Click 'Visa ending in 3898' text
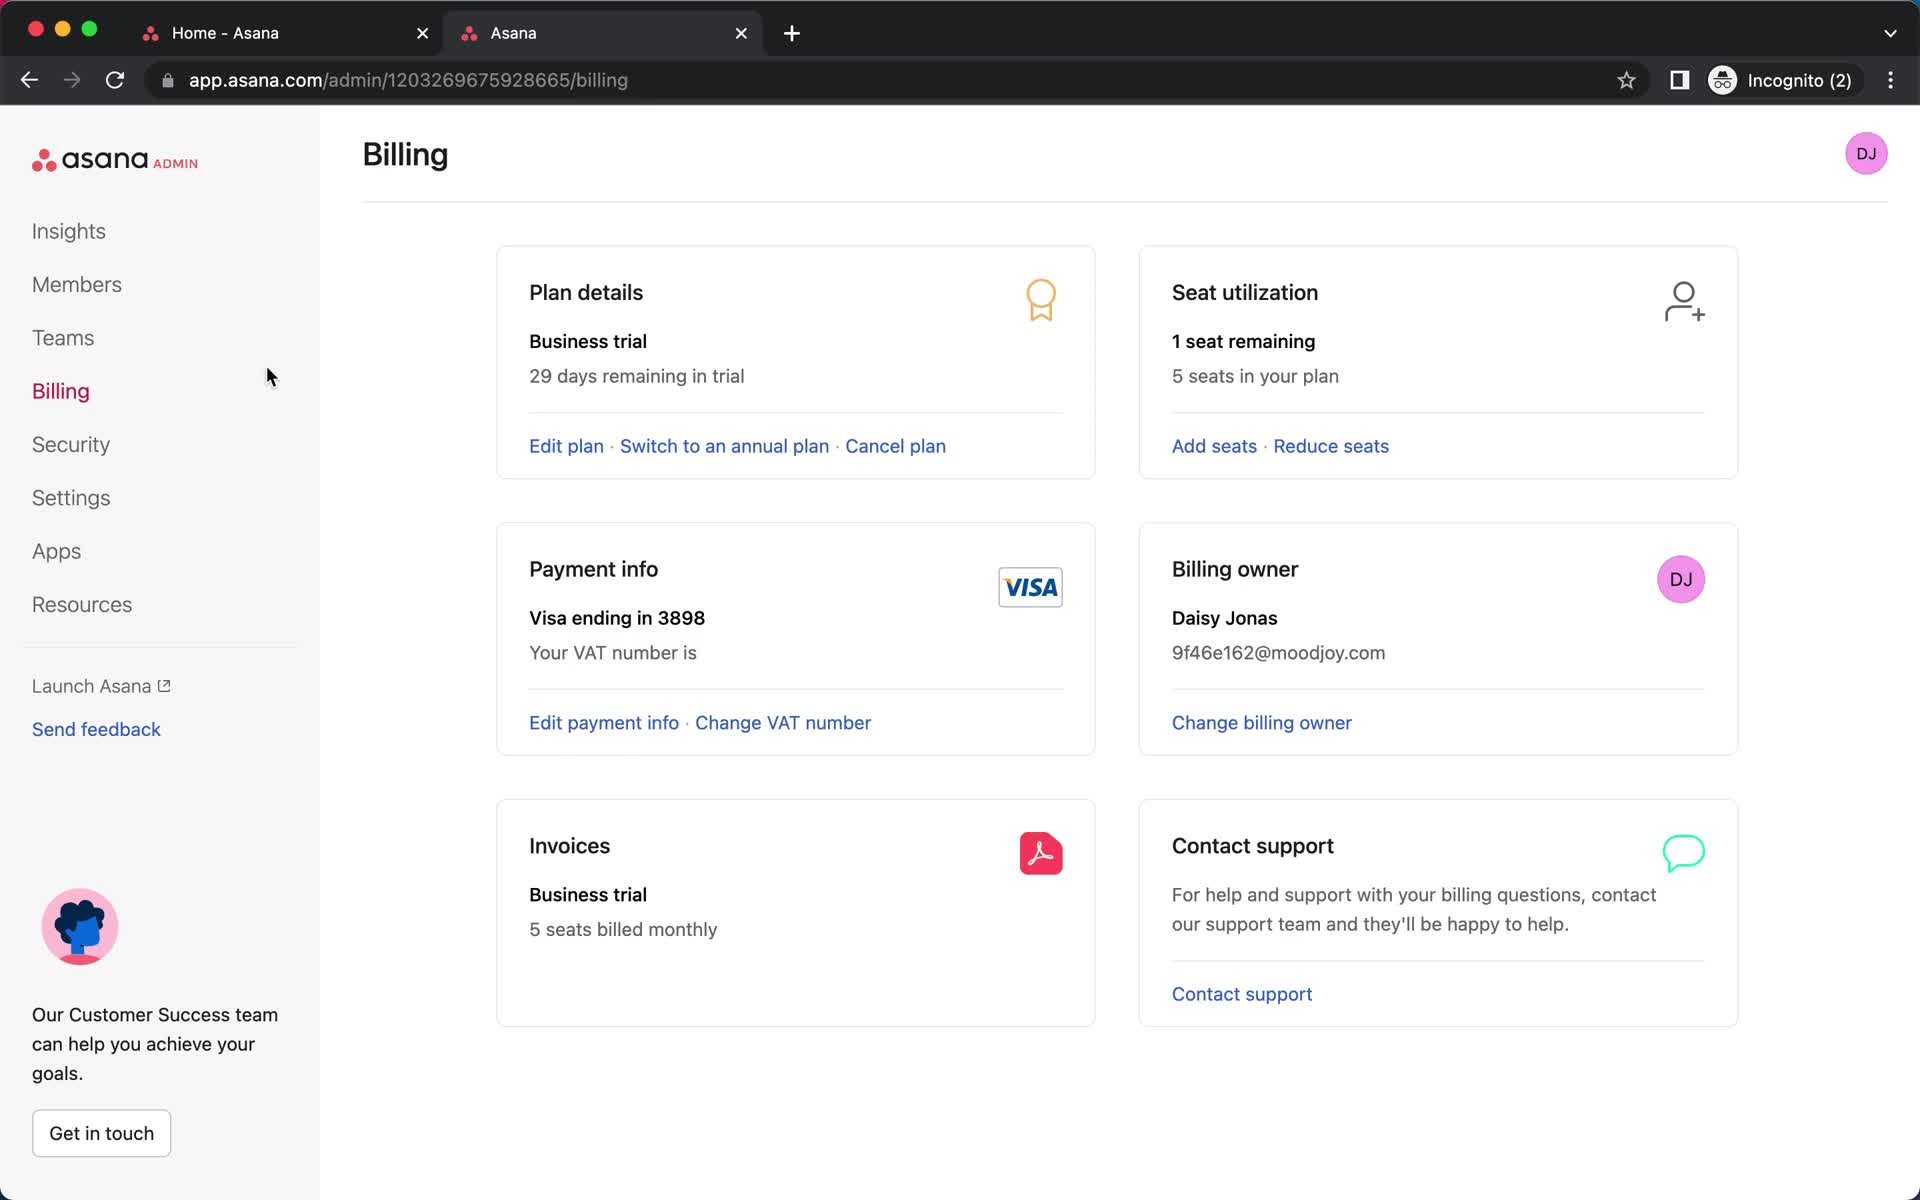Image resolution: width=1920 pixels, height=1200 pixels. (617, 618)
